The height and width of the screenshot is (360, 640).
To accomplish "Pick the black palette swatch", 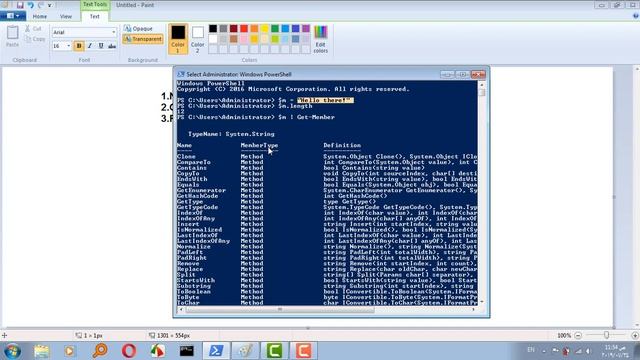I will tap(213, 29).
